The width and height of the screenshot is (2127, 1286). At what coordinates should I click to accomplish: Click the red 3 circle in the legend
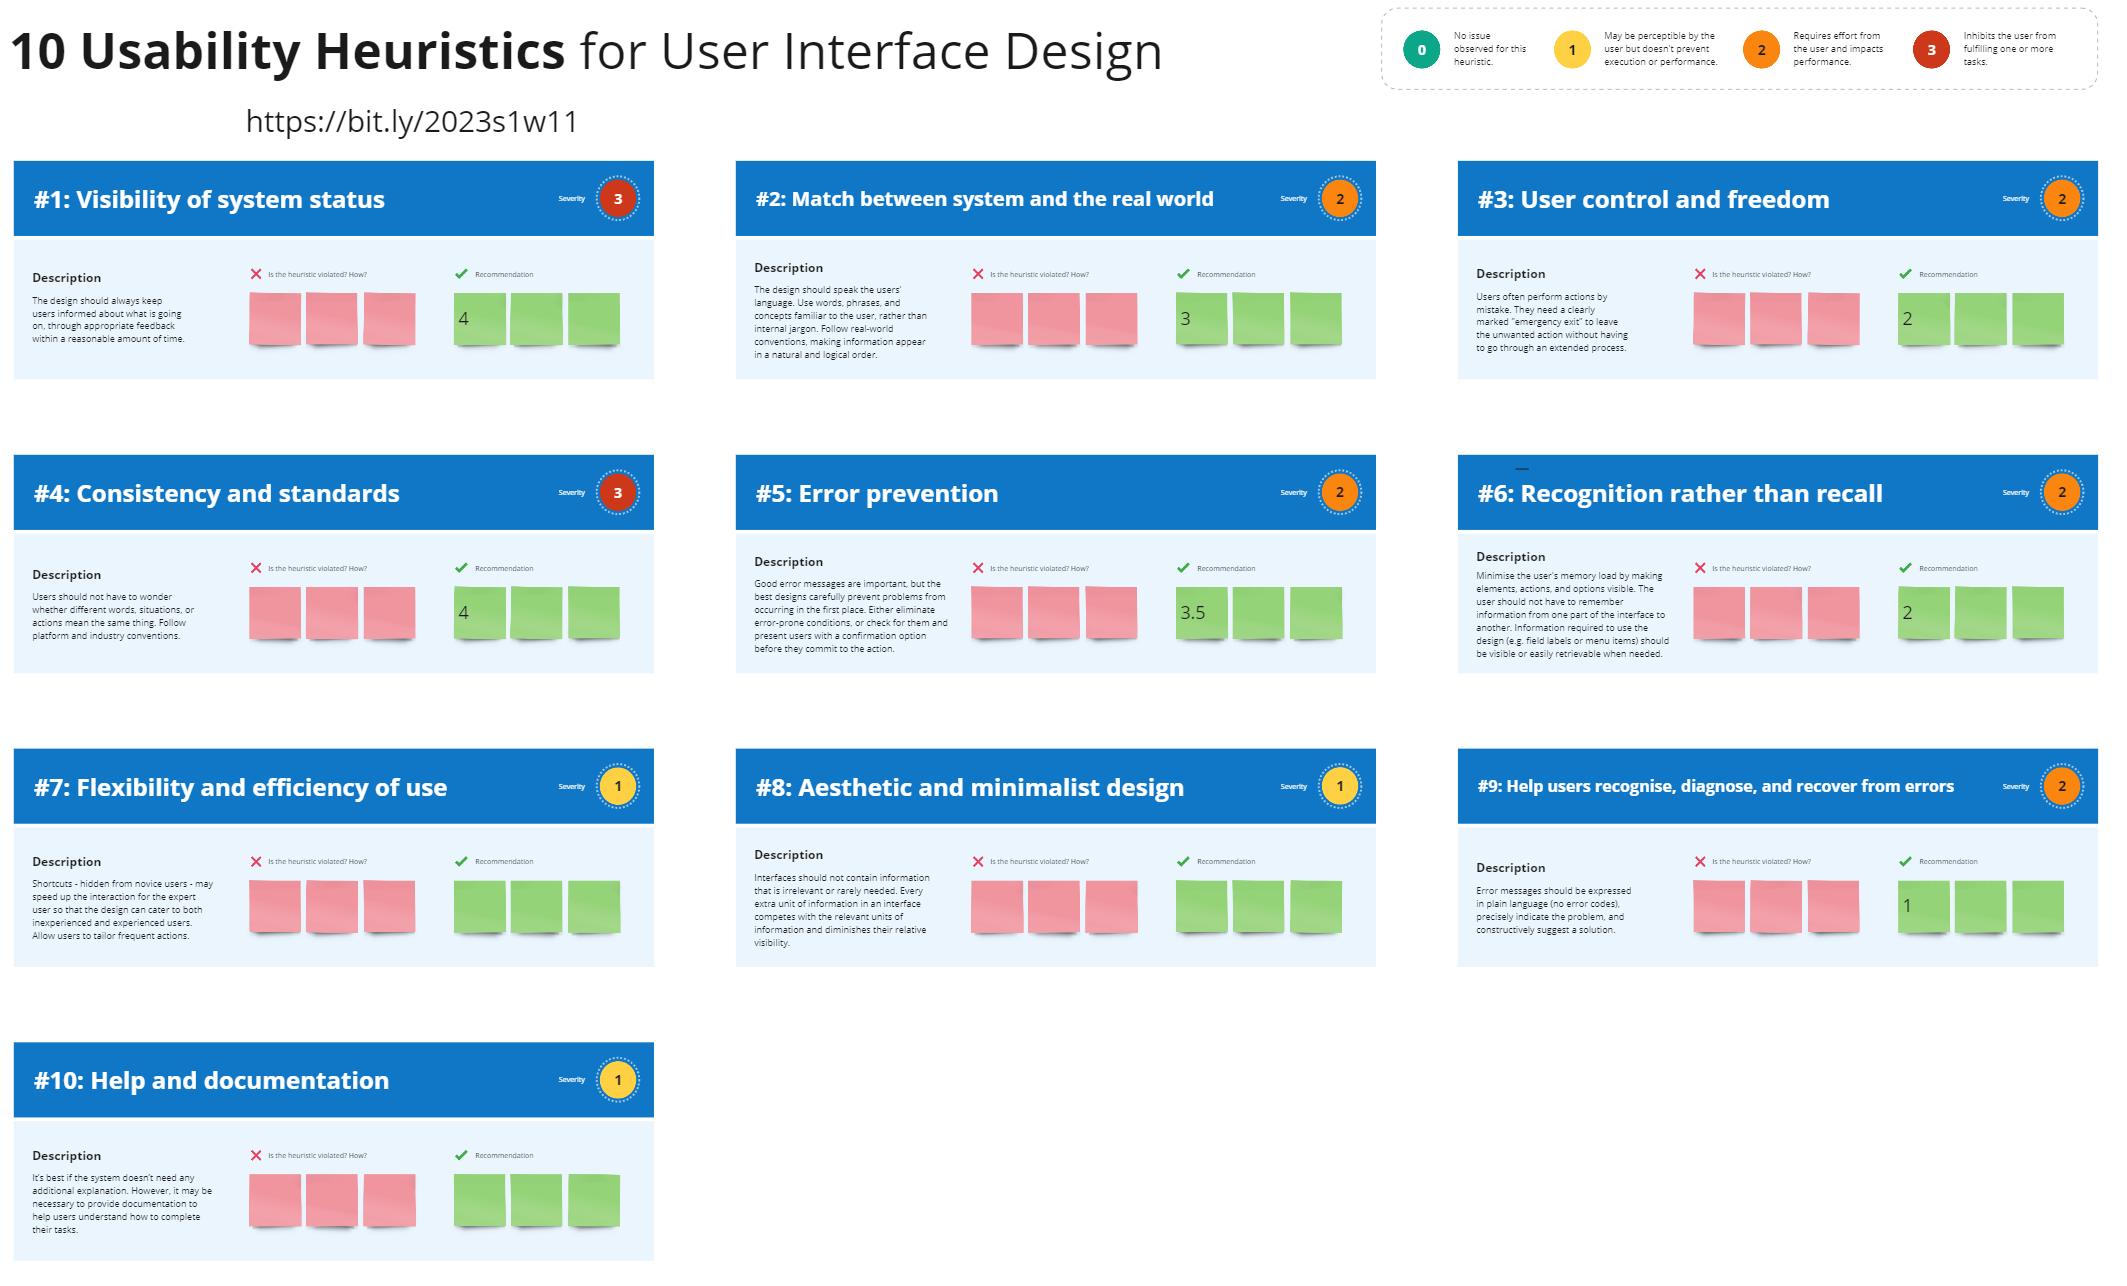1931,50
